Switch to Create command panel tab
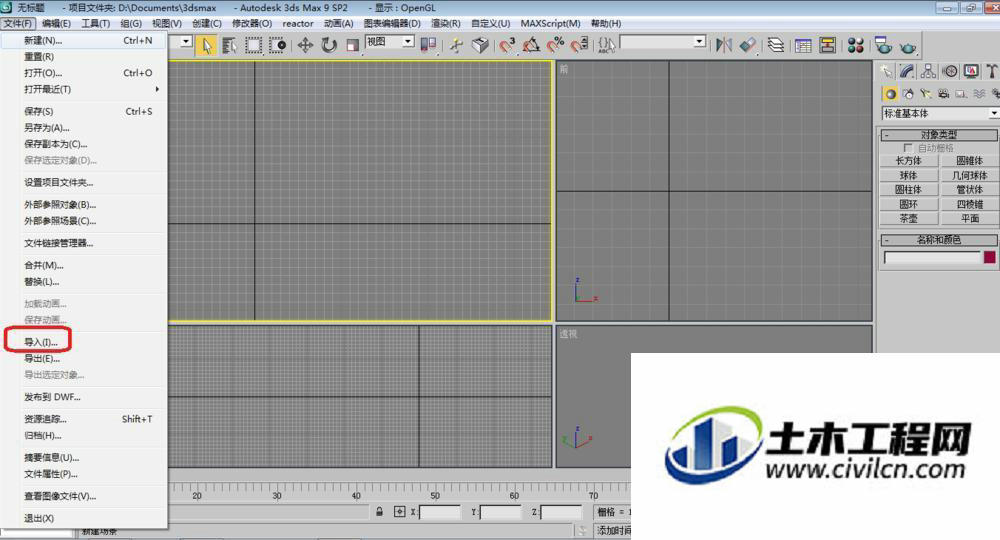The height and width of the screenshot is (540, 1000). point(886,71)
